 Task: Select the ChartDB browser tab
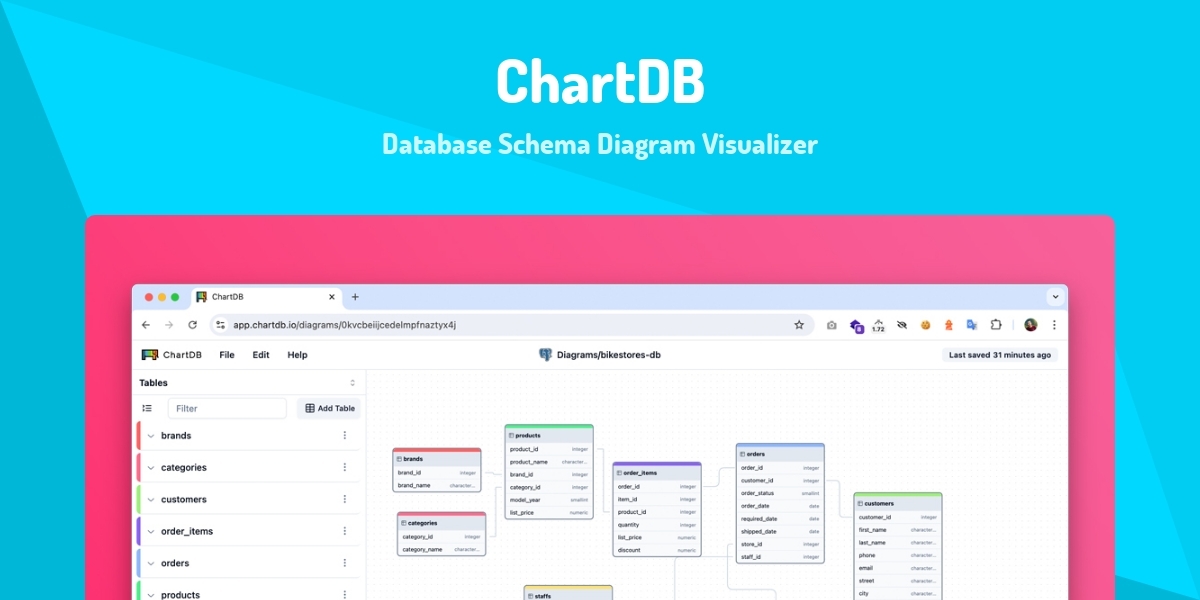pyautogui.click(x=268, y=297)
